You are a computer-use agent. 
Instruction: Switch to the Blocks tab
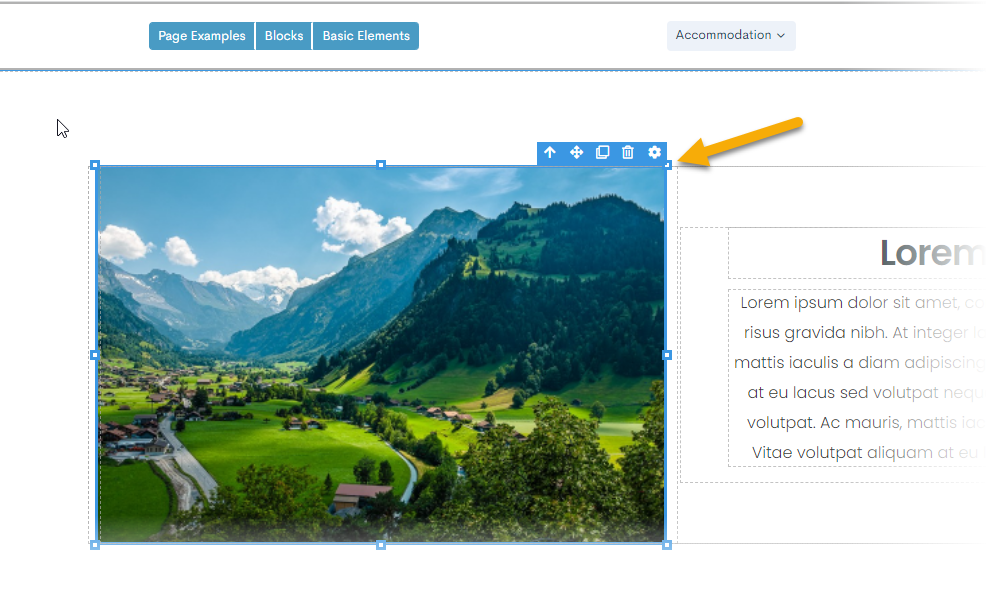coord(284,36)
